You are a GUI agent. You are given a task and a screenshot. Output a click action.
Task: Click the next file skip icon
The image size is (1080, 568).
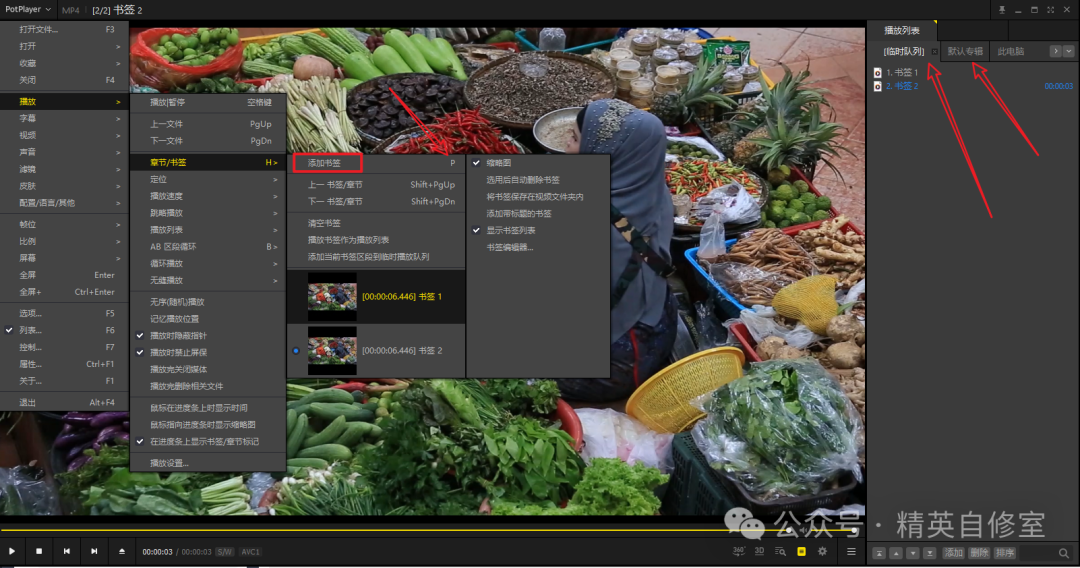coord(94,551)
